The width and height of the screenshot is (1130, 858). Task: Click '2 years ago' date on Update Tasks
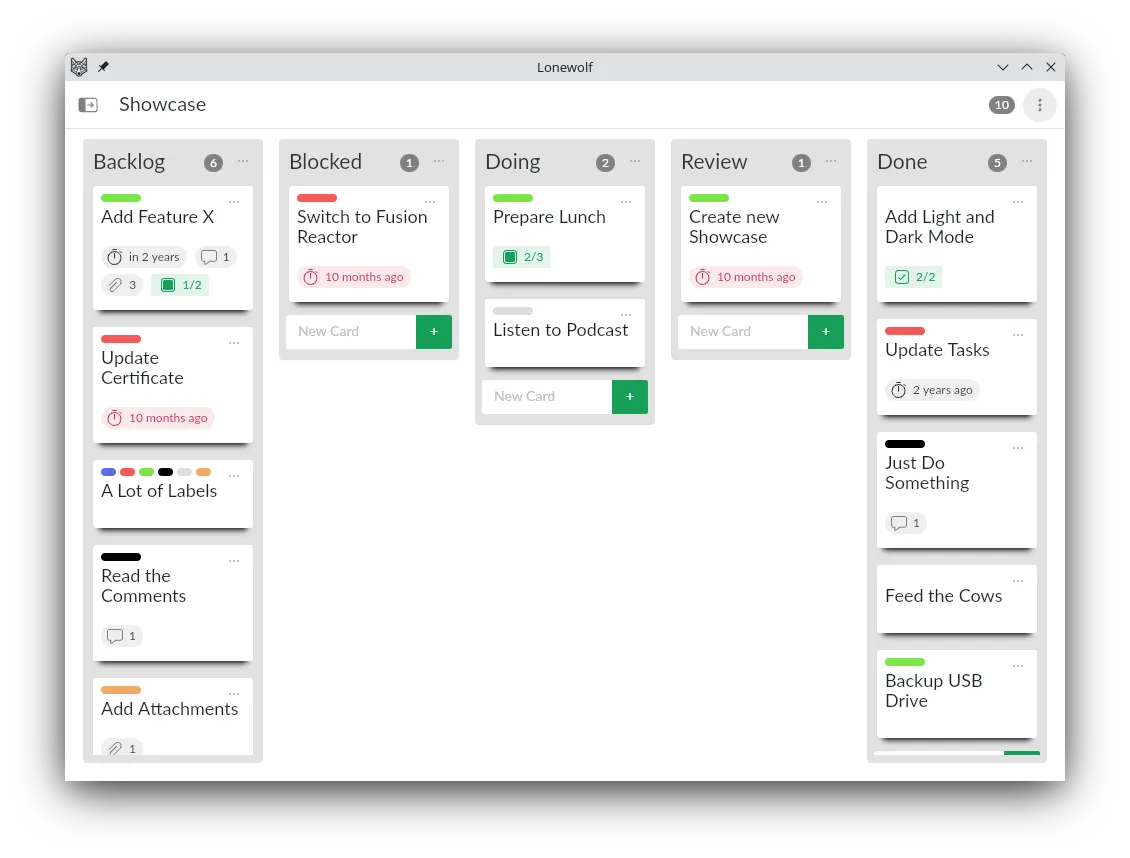click(933, 390)
